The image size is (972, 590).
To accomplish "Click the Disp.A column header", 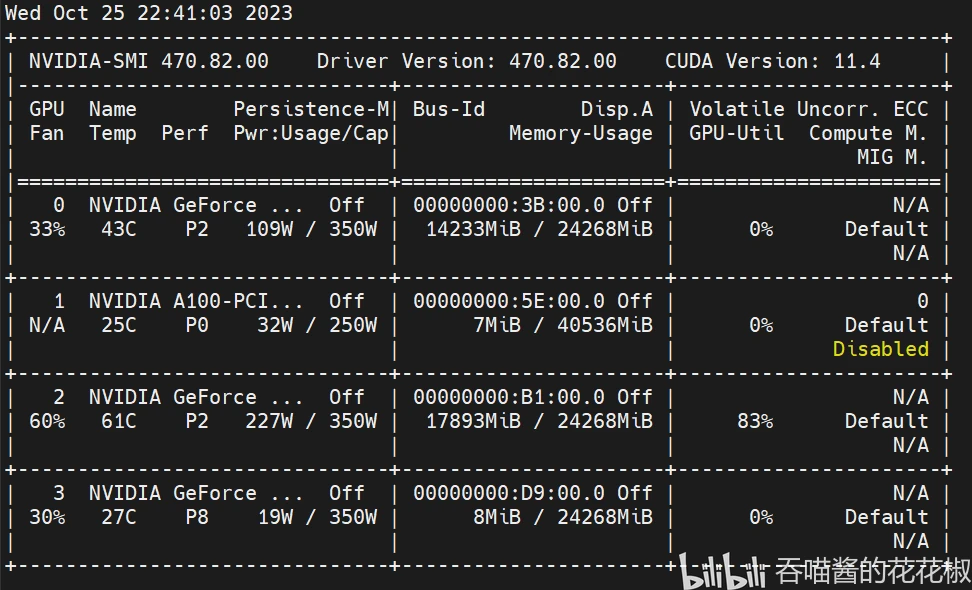I will 617,109.
